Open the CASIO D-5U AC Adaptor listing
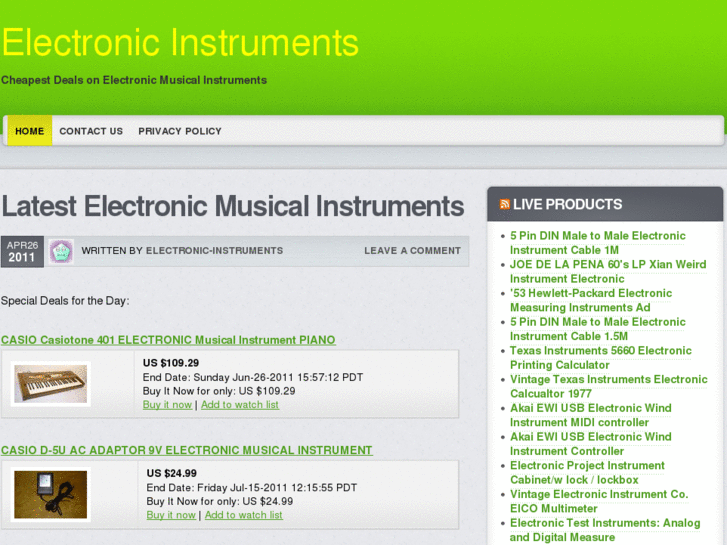The height and width of the screenshot is (545, 727). coord(186,450)
